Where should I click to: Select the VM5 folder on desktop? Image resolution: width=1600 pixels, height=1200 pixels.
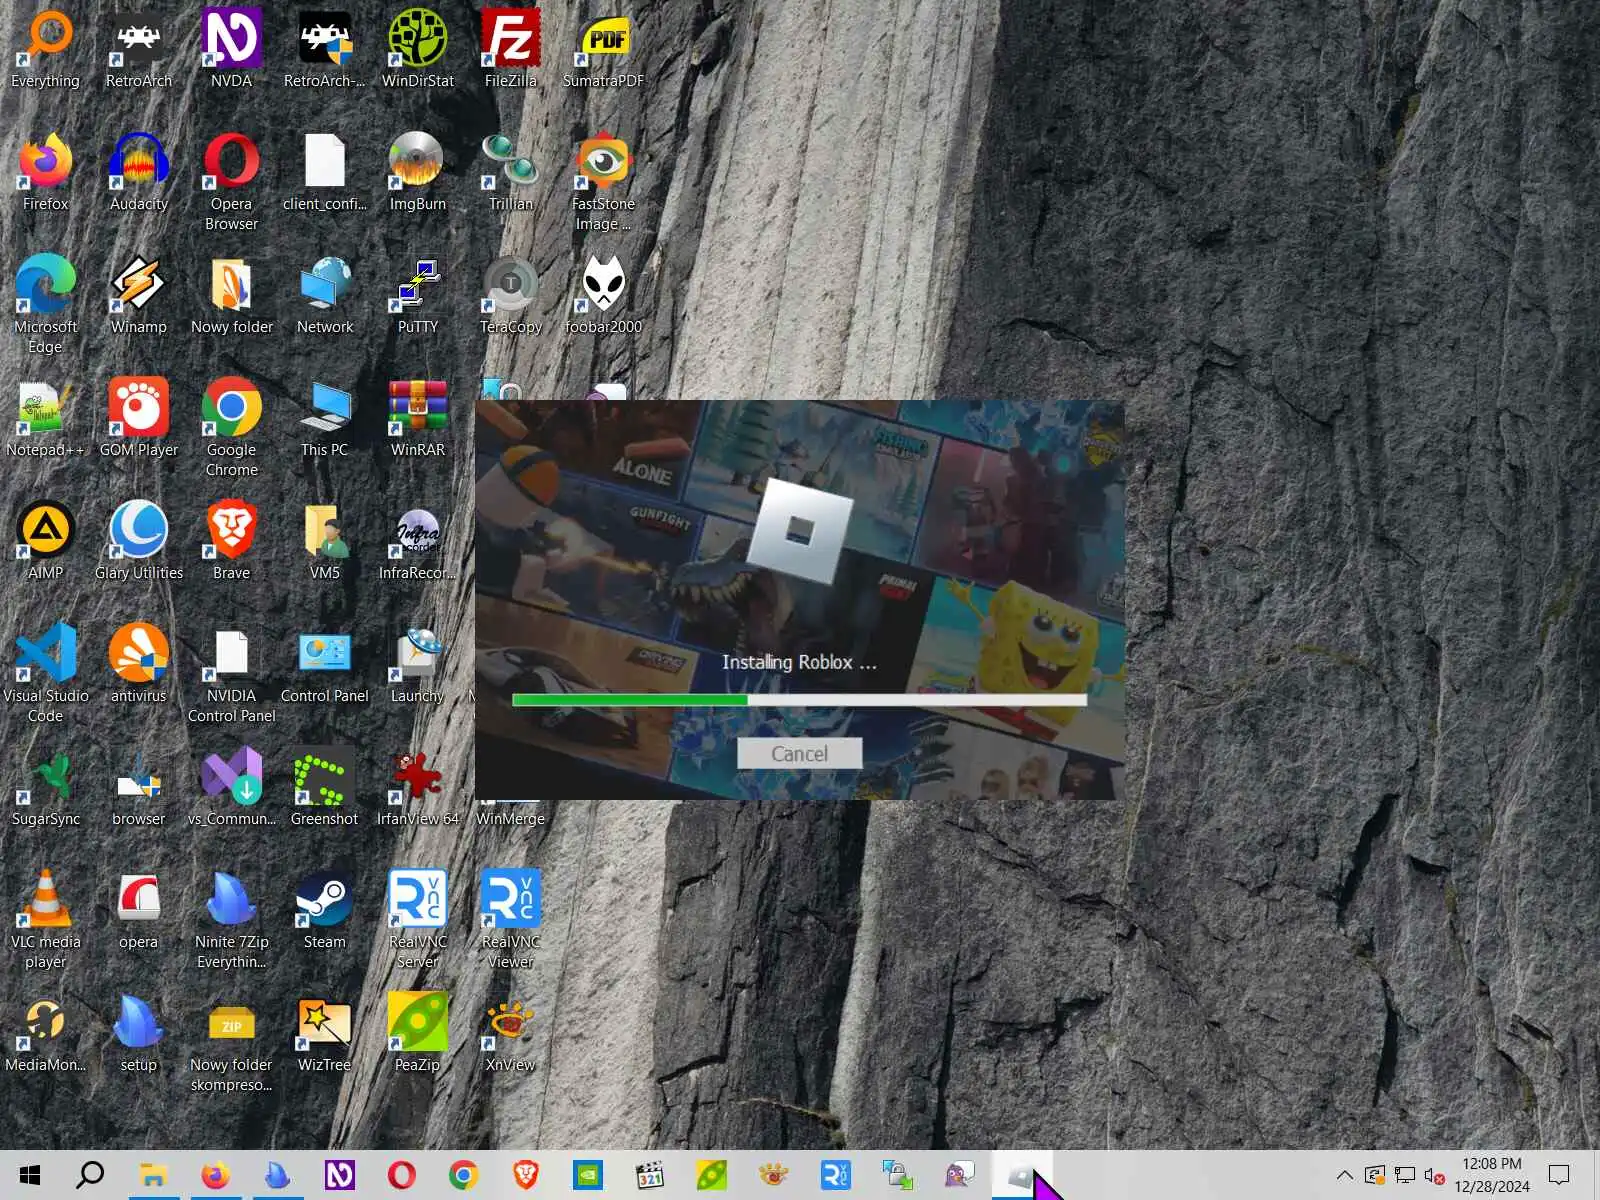point(324,541)
